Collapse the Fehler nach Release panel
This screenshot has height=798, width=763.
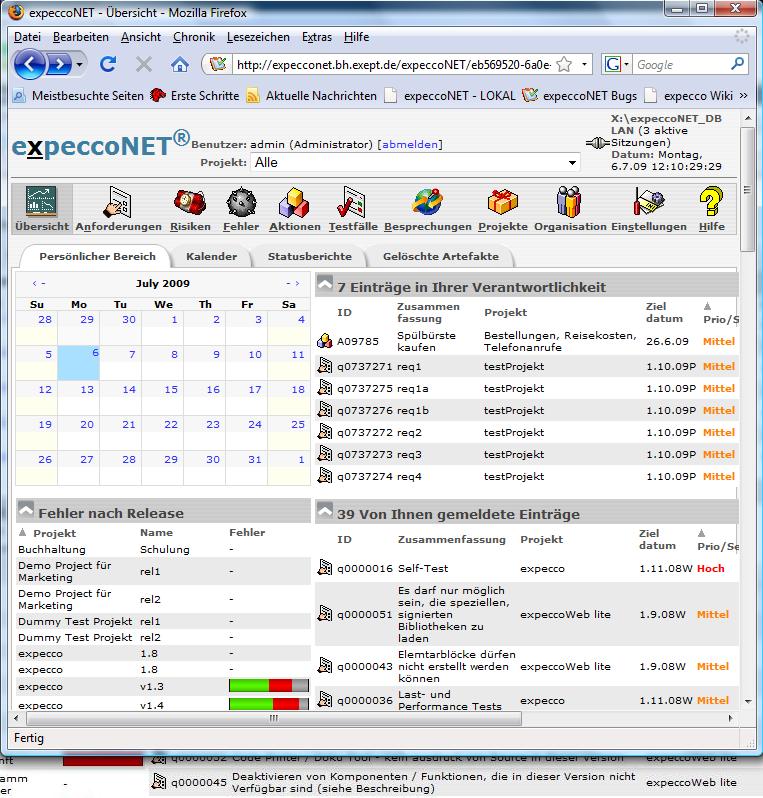coord(26,511)
